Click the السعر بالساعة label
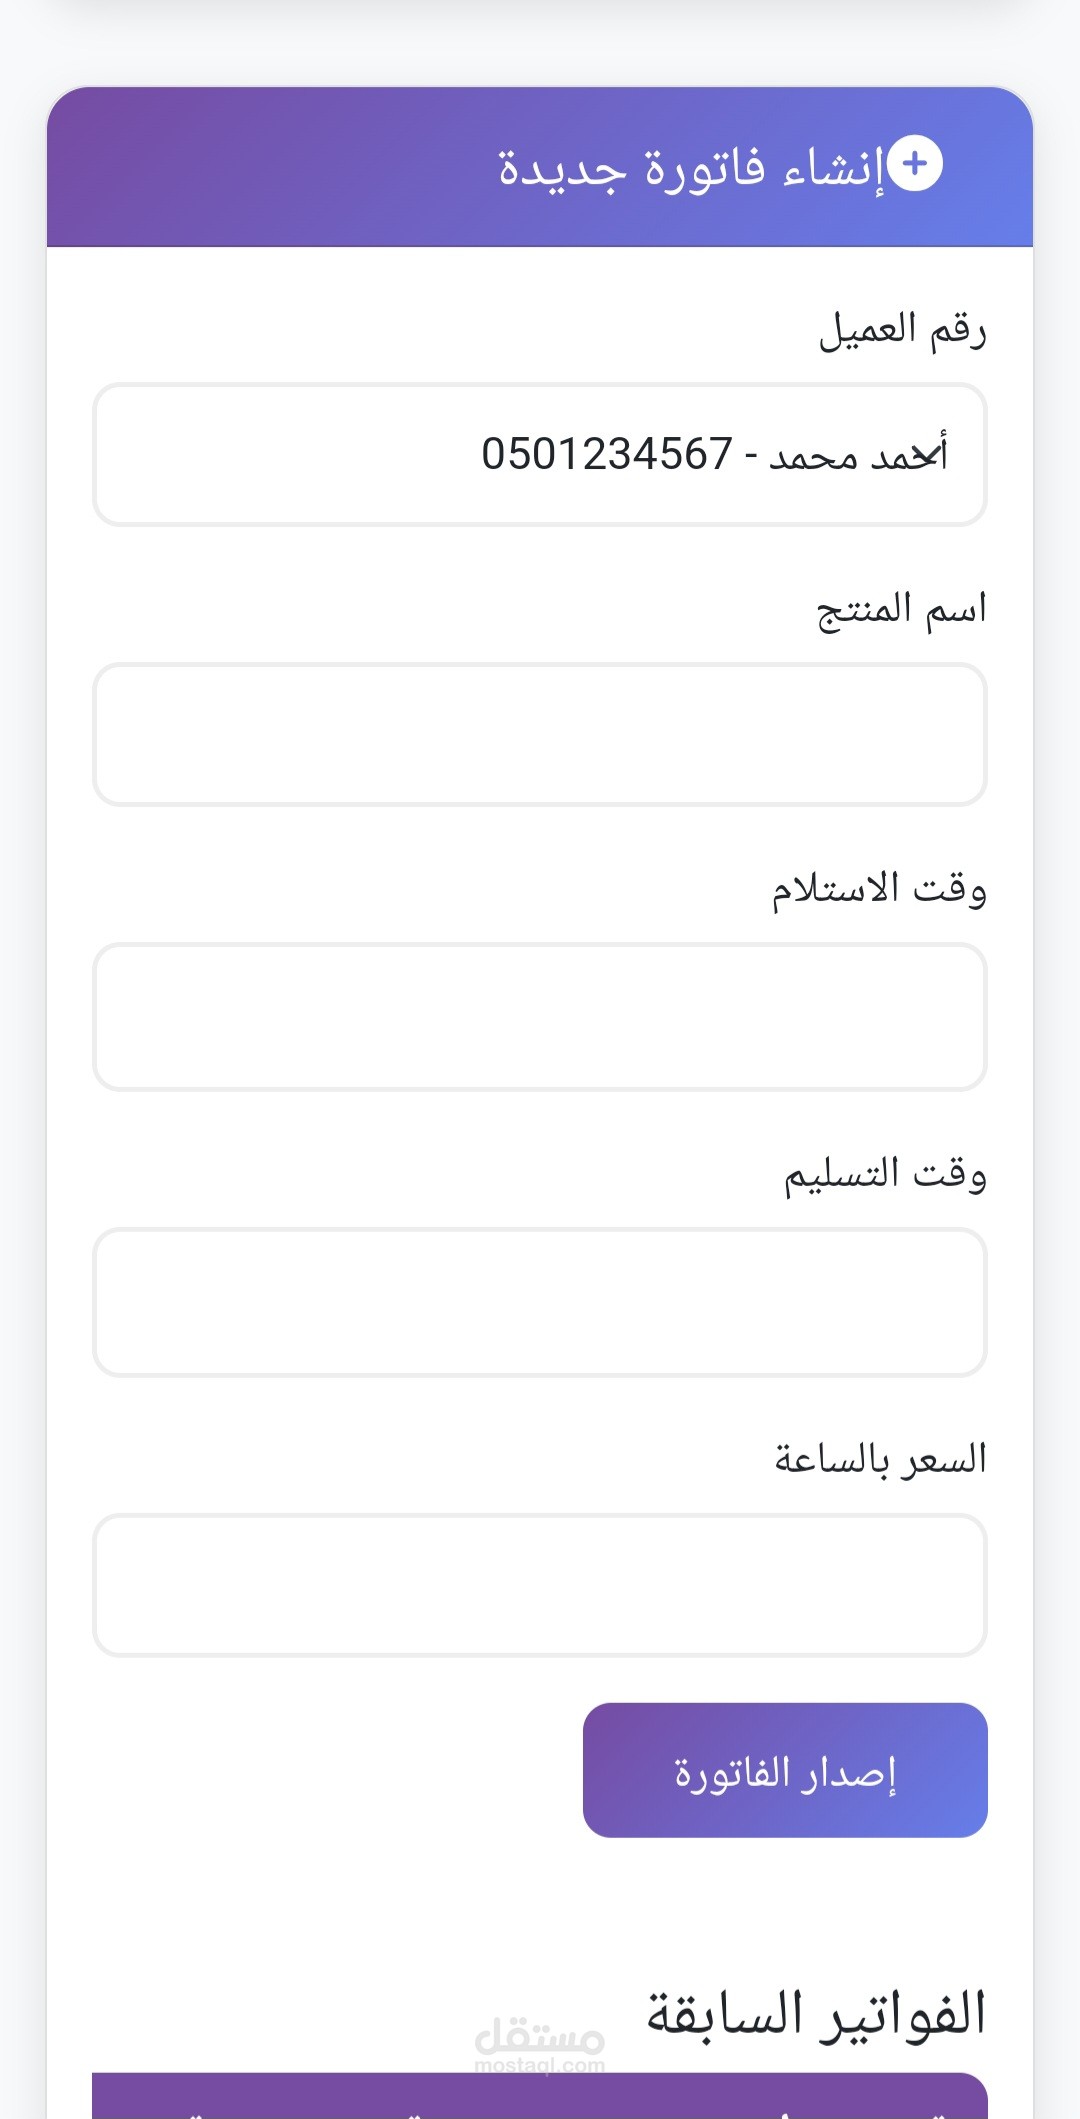This screenshot has height=2119, width=1080. point(880,1460)
